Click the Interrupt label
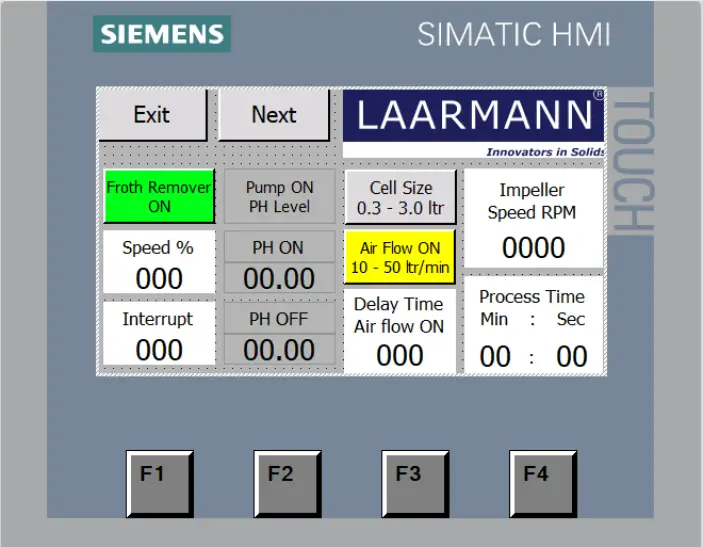Image resolution: width=703 pixels, height=547 pixels. point(158,319)
